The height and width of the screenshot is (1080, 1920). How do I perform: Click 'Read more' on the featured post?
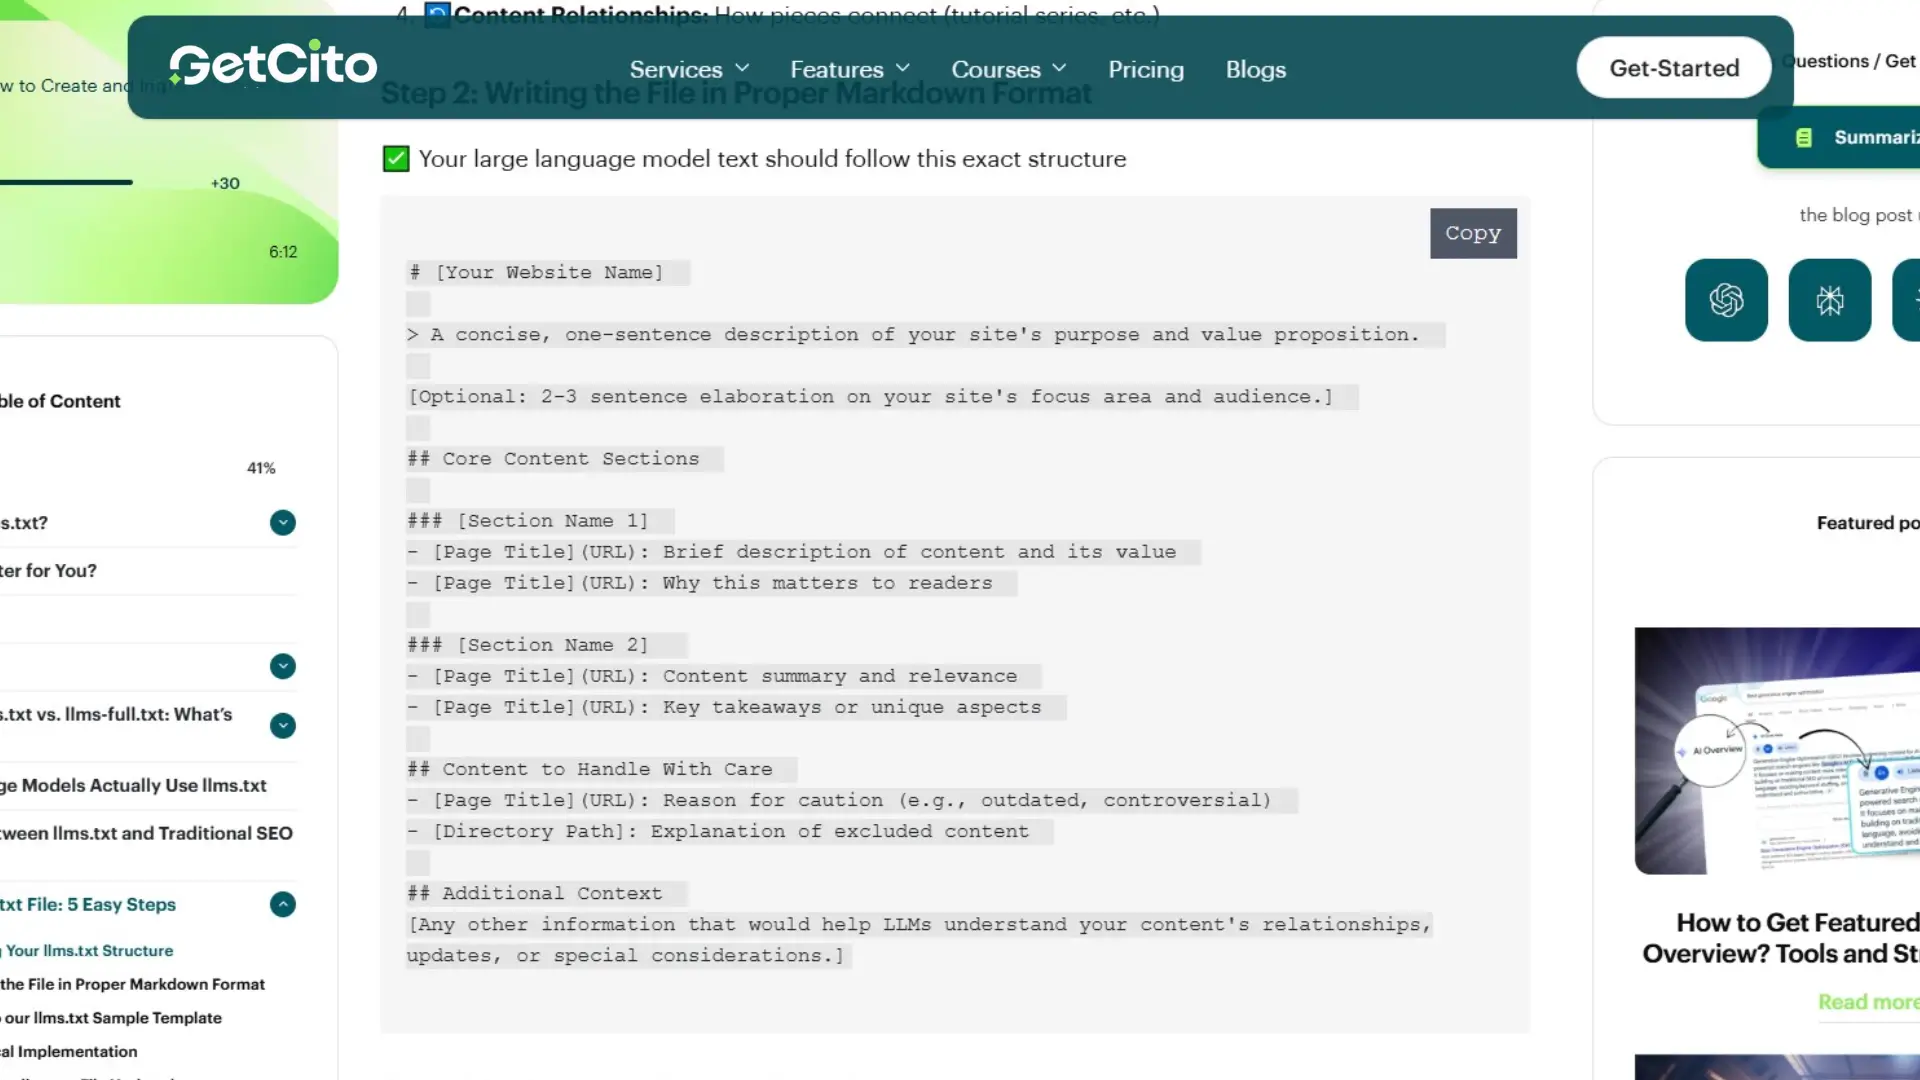[1868, 1002]
